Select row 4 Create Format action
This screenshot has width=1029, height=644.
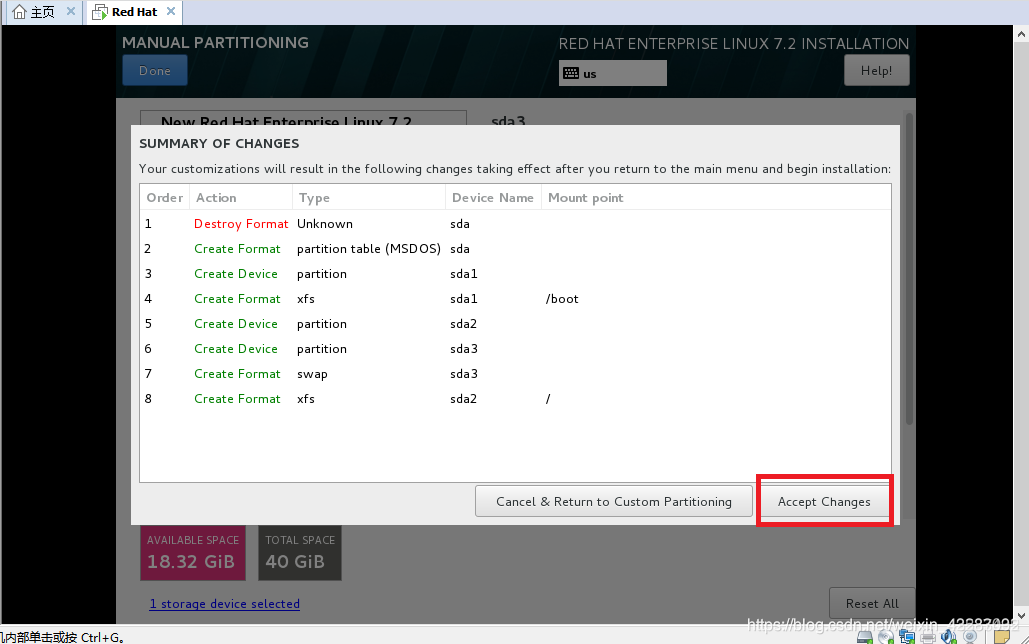click(x=237, y=299)
